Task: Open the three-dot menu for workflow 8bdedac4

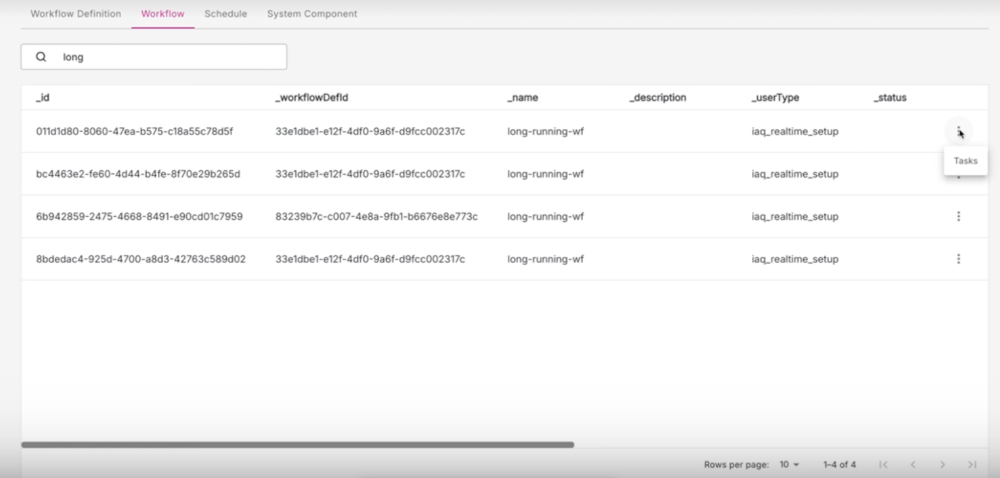Action: (x=958, y=259)
